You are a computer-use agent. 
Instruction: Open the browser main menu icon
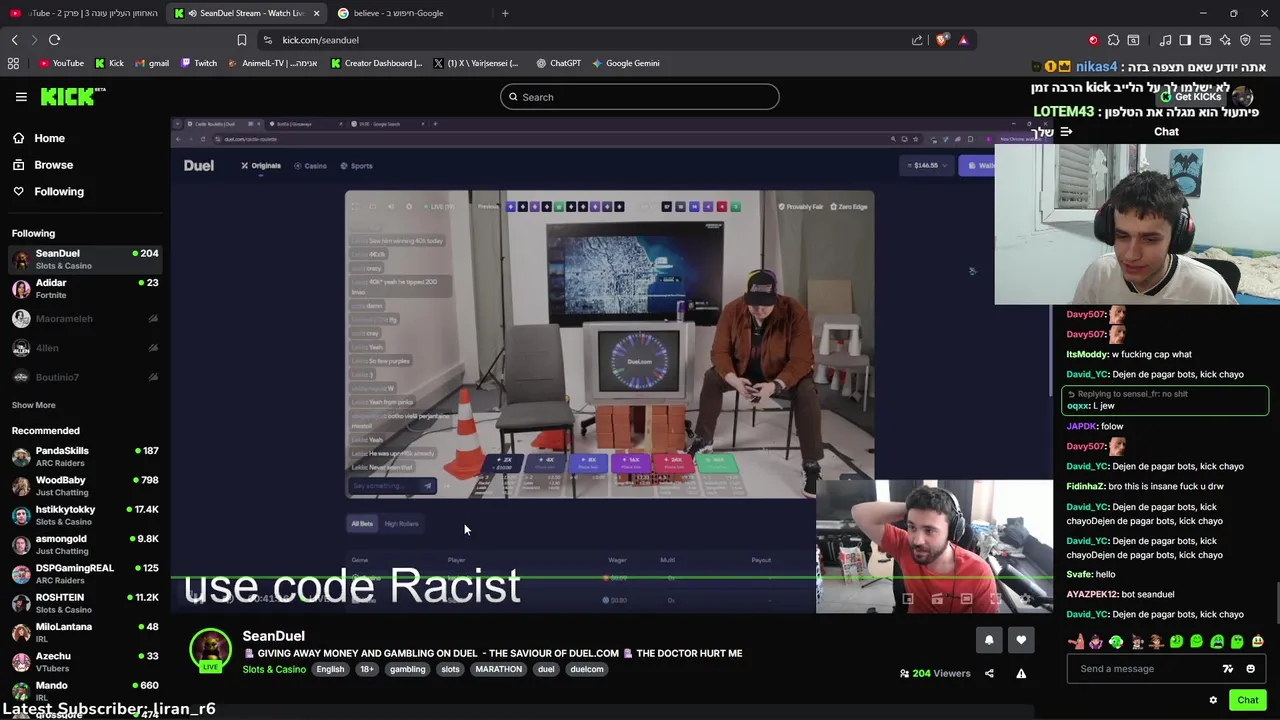1265,40
